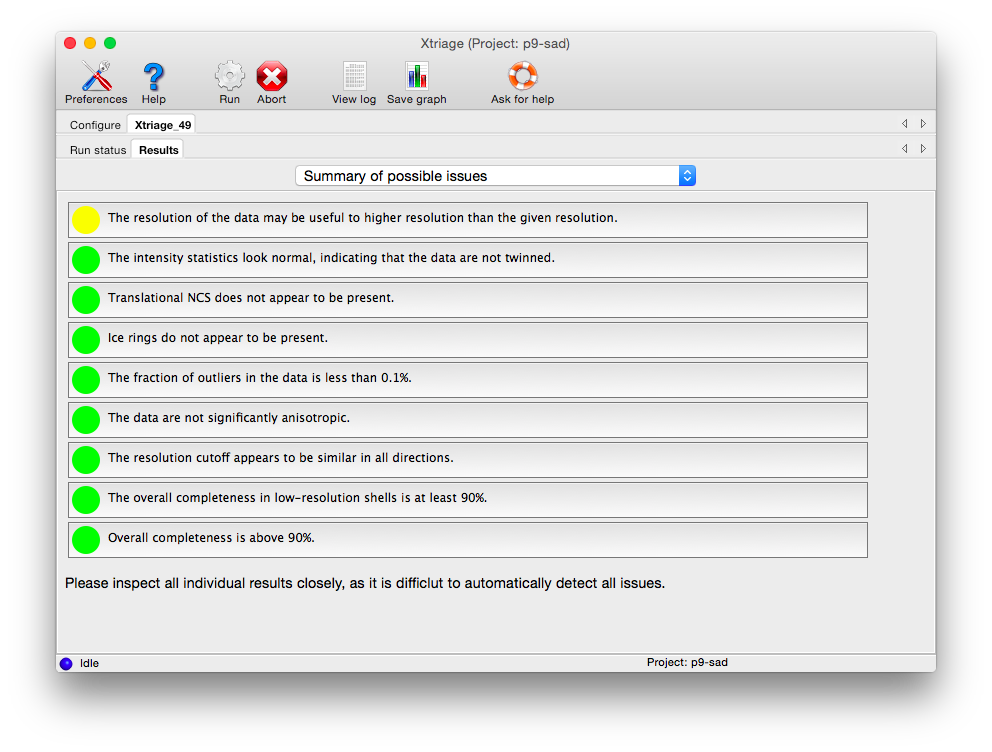Click the Help question mark icon
The height and width of the screenshot is (752, 992).
point(153,78)
